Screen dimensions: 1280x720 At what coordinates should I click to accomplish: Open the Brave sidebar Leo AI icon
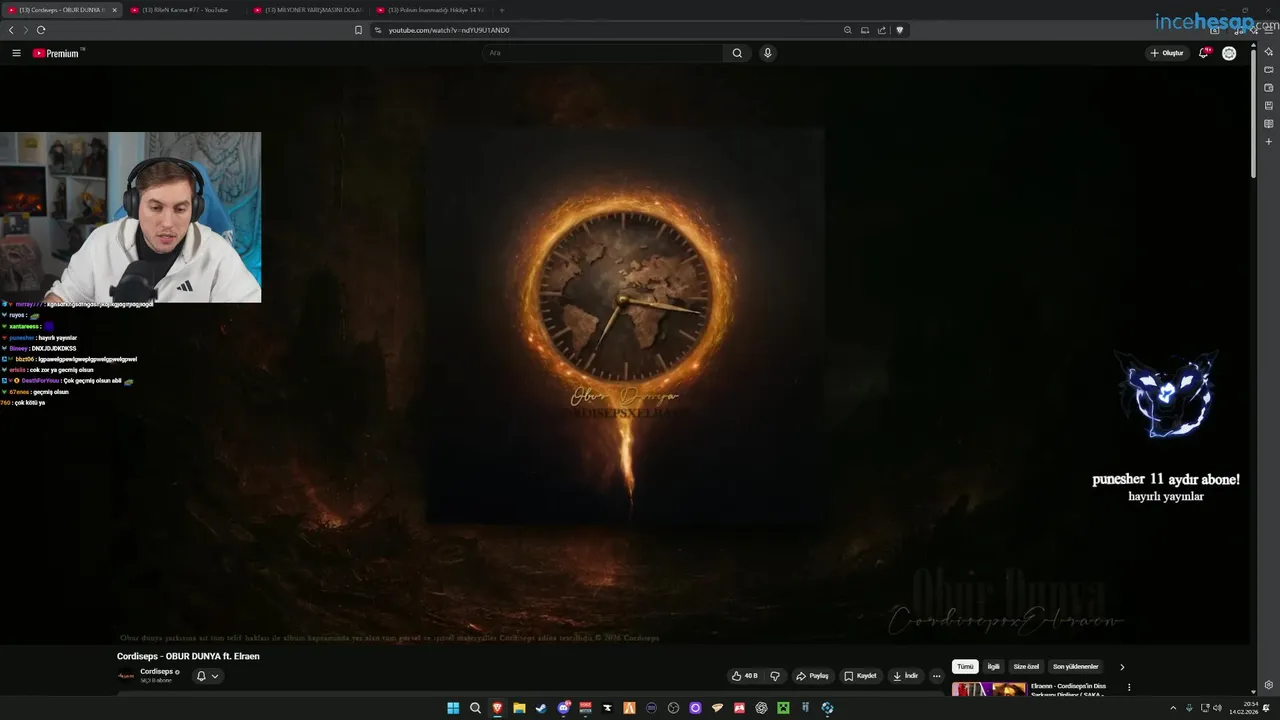click(1268, 51)
